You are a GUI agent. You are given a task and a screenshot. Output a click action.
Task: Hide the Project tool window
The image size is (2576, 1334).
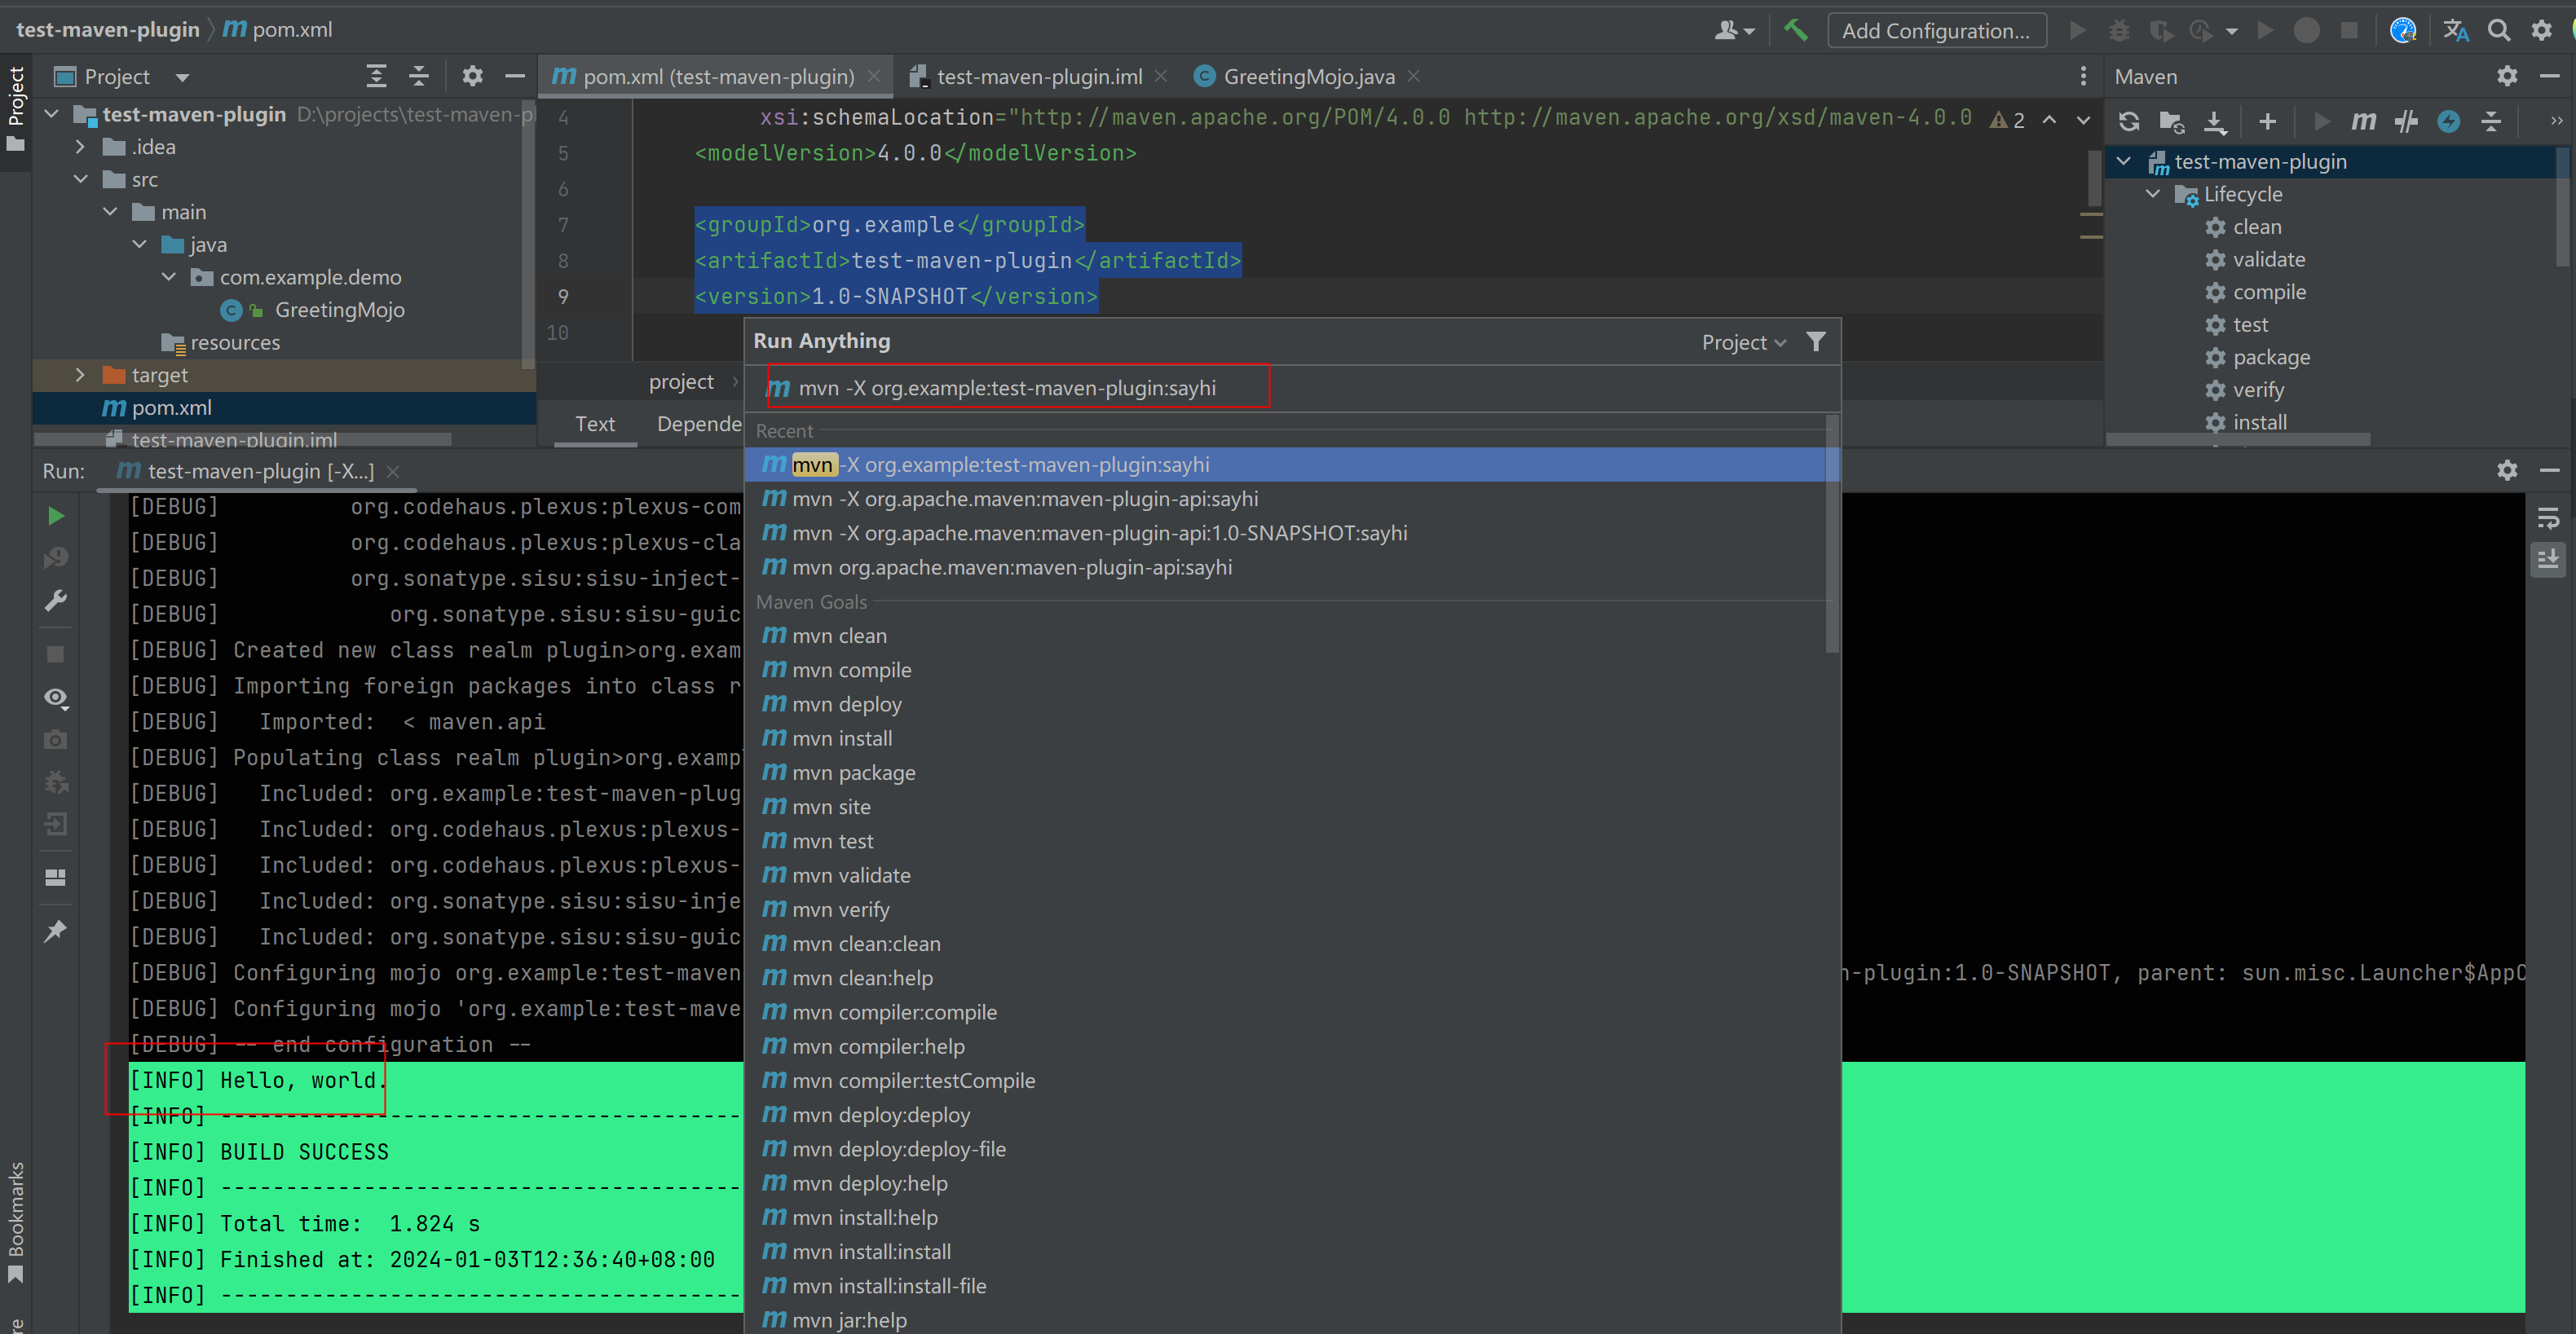tap(515, 76)
